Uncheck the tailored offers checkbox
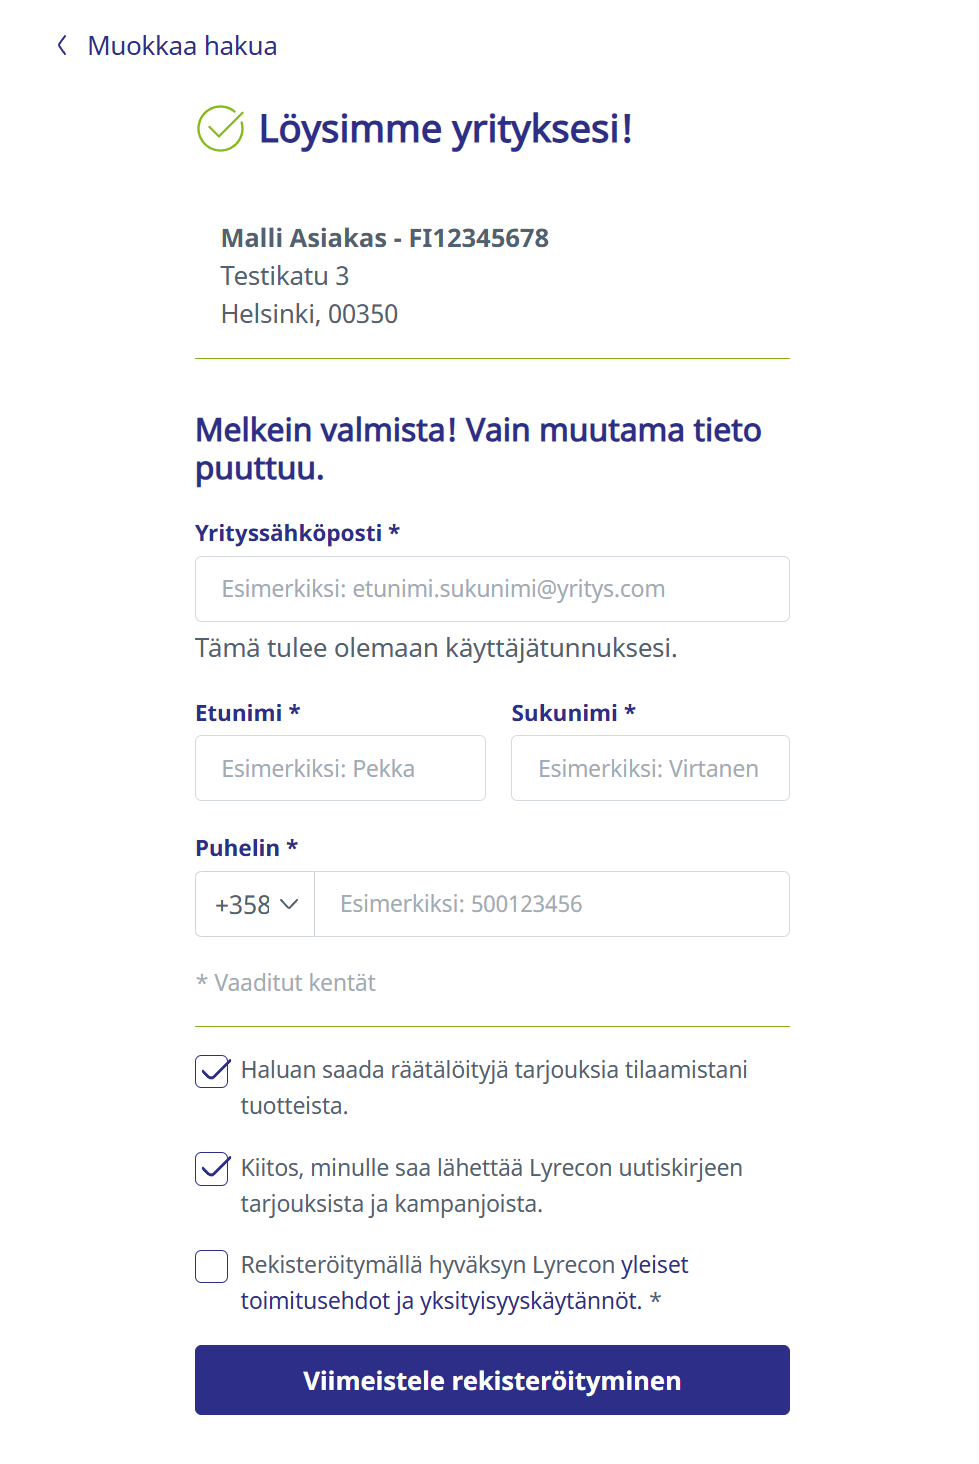This screenshot has width=979, height=1464. (x=212, y=1071)
